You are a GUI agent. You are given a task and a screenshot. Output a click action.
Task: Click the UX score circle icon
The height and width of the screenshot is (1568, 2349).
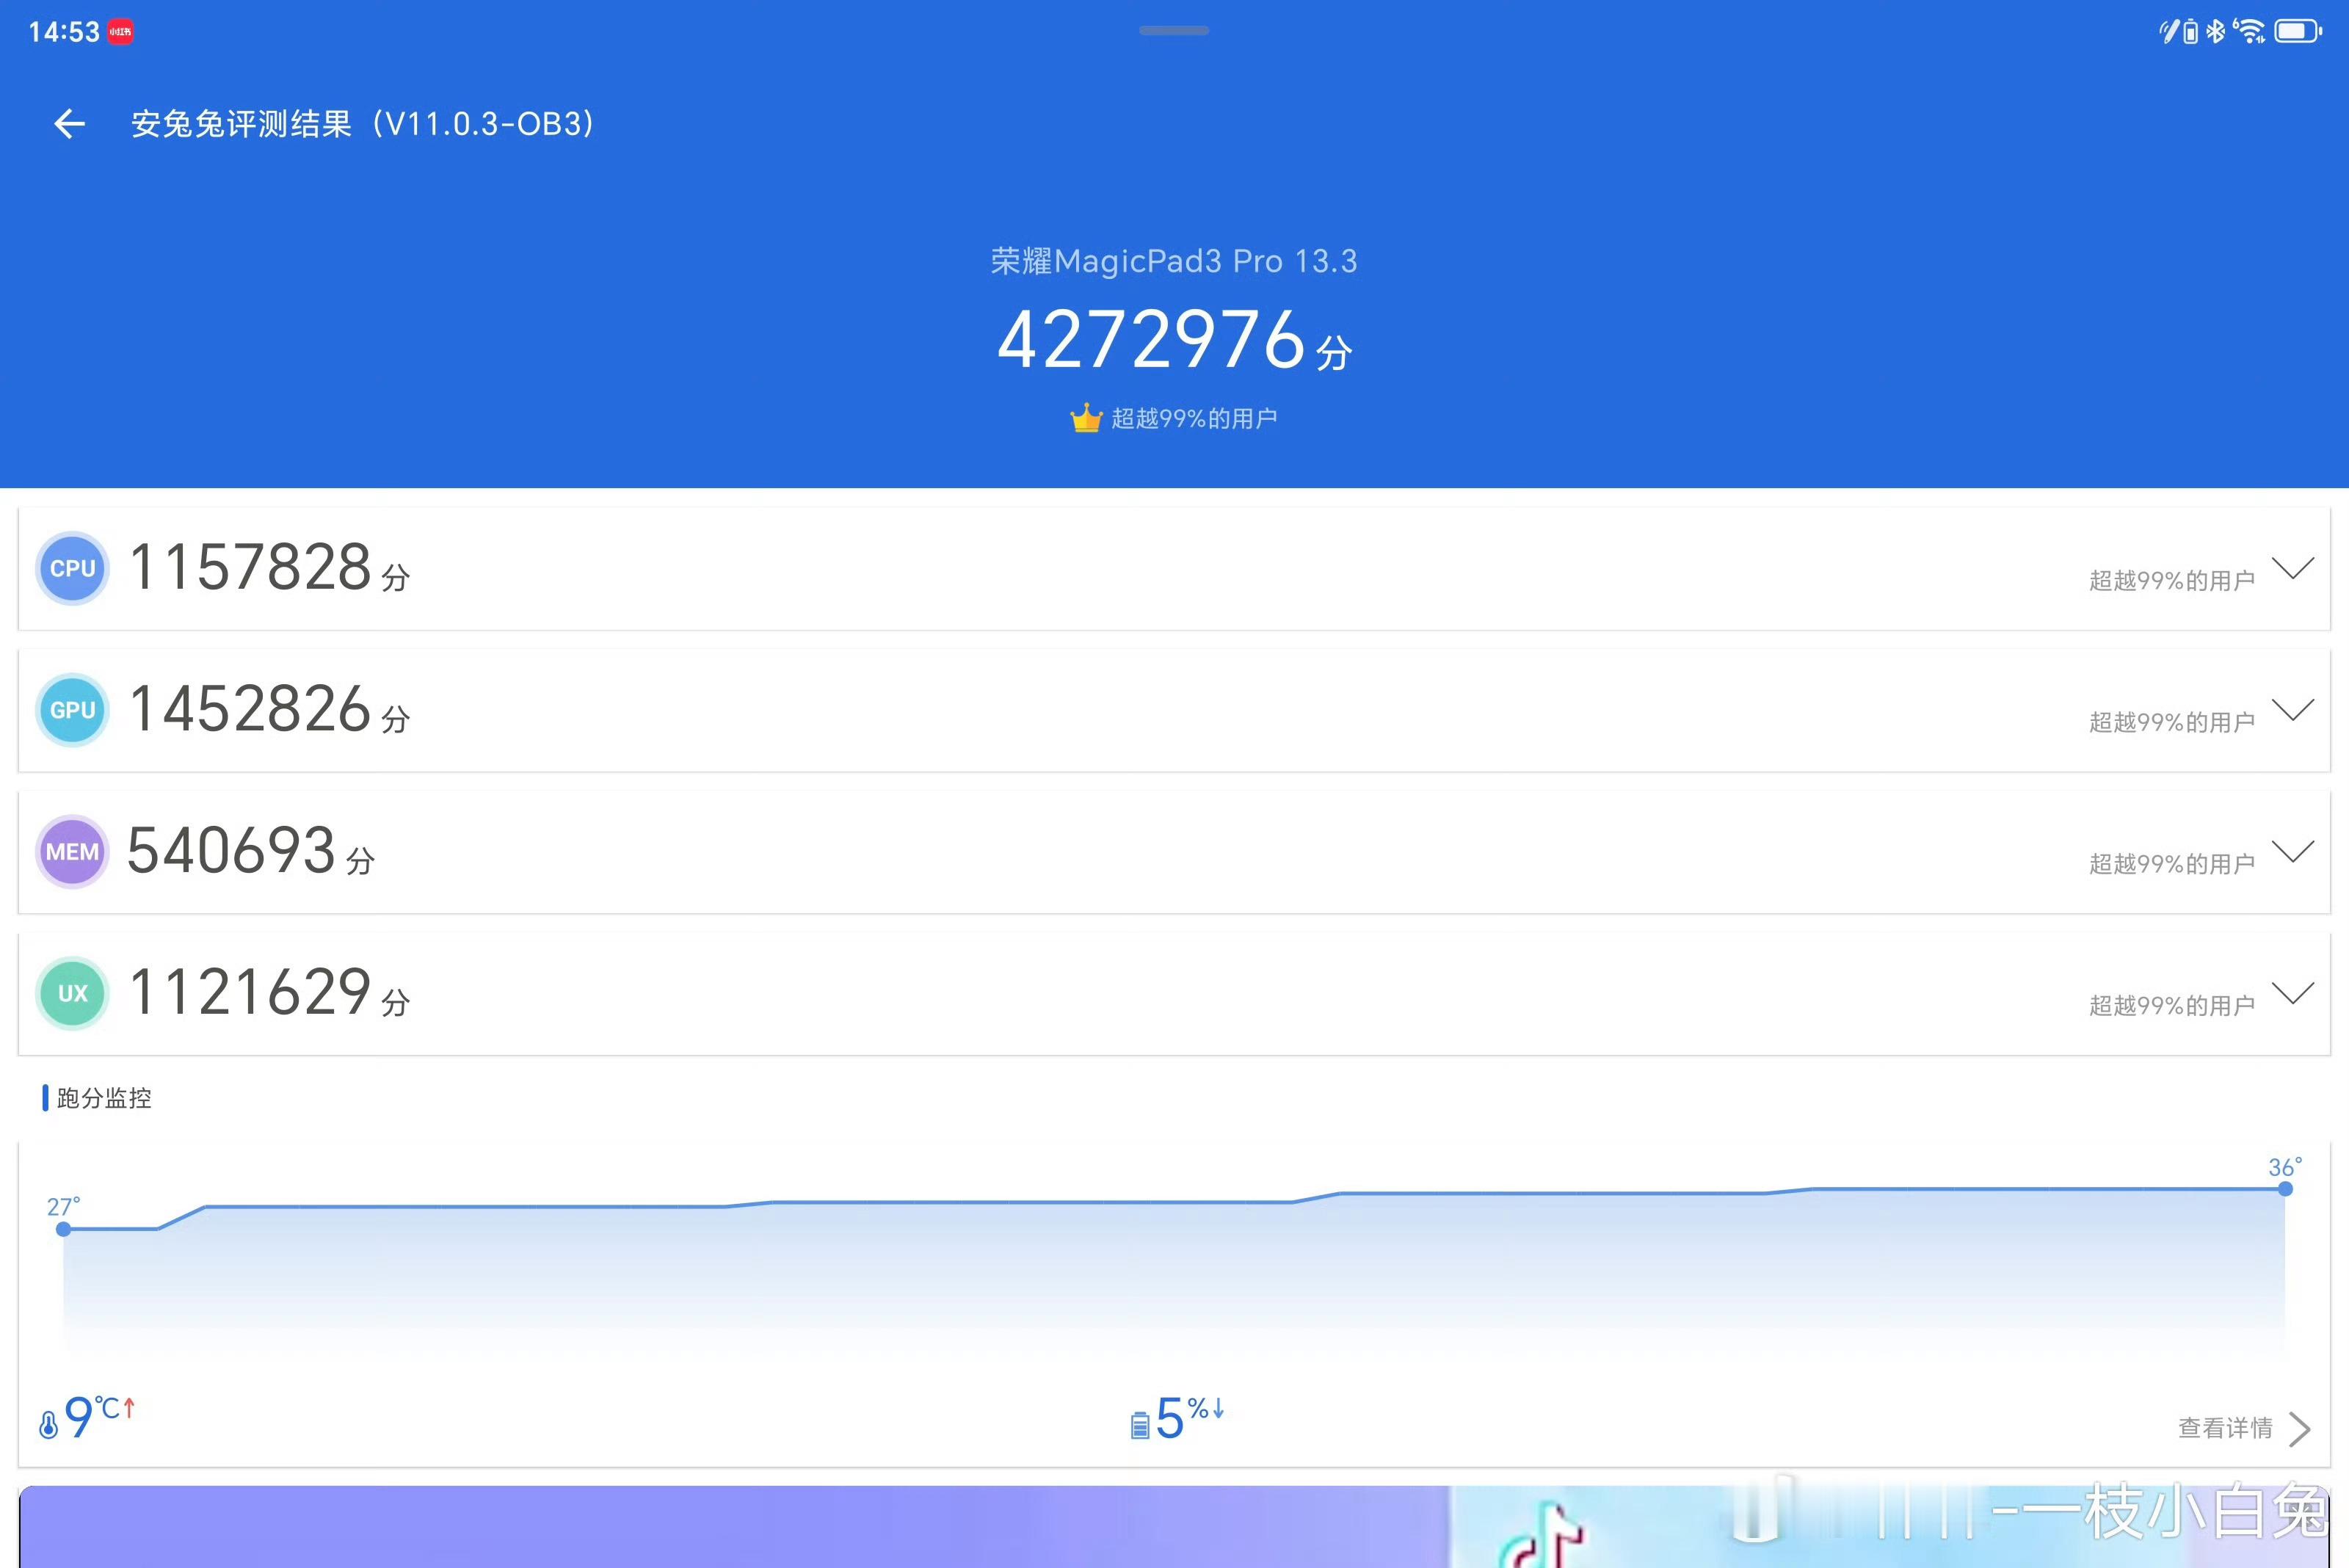[x=72, y=993]
